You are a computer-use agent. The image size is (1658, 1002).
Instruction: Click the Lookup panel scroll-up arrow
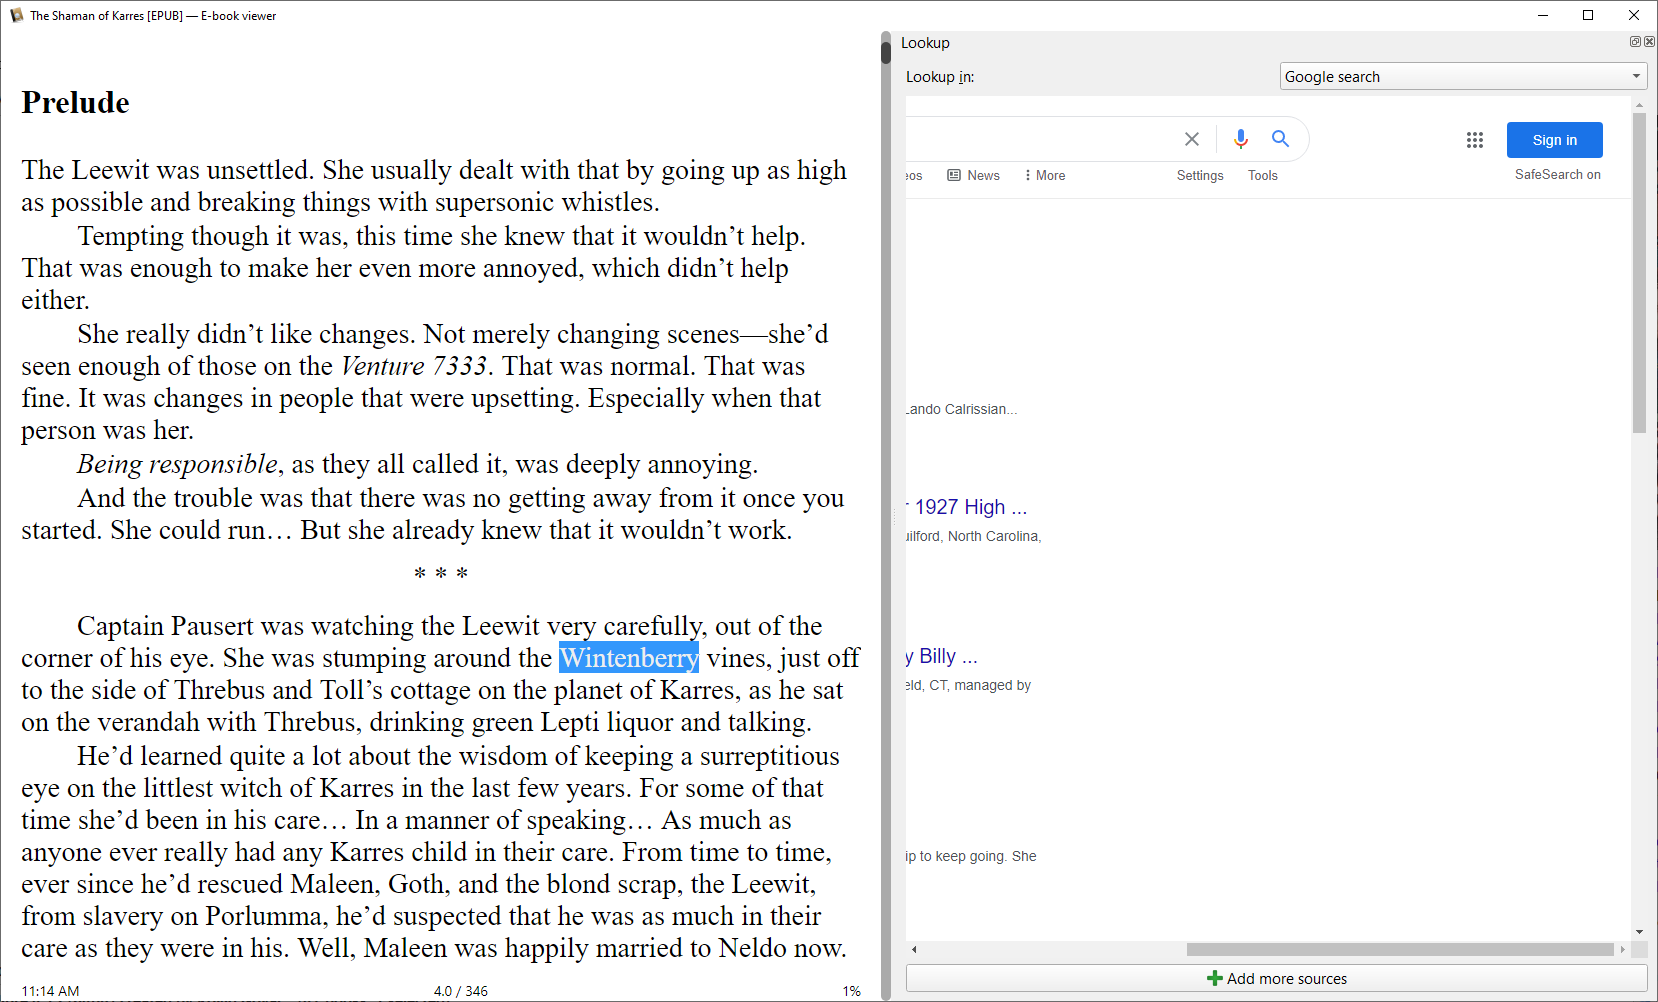1639,104
